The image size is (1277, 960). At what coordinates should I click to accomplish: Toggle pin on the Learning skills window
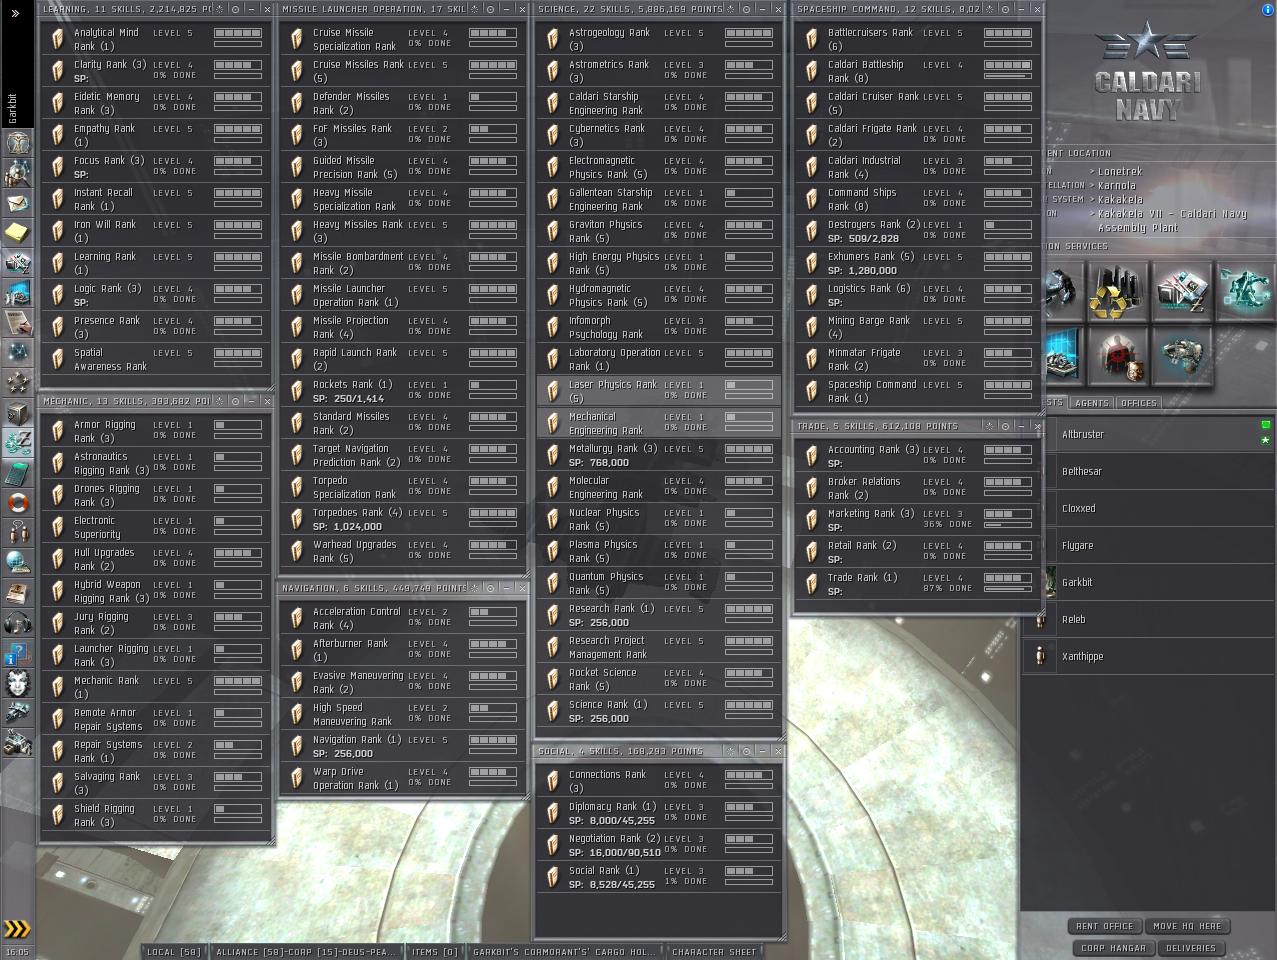(x=222, y=9)
